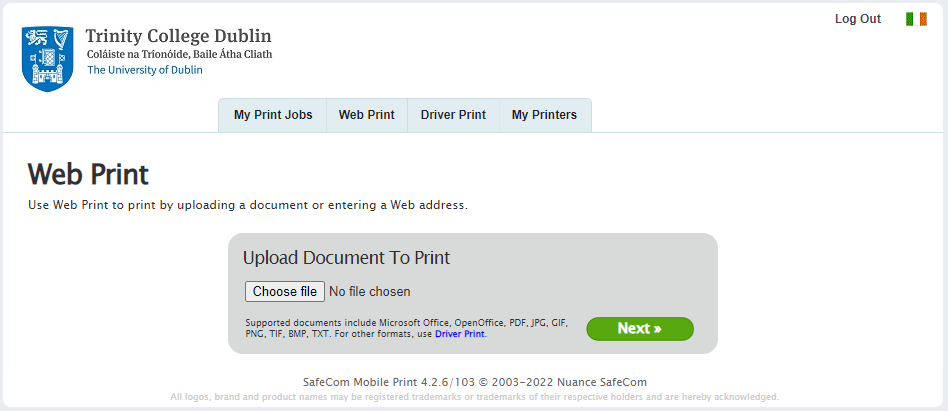948x411 pixels.
Task: Click 'The University of Dublin' text
Action: tap(145, 70)
